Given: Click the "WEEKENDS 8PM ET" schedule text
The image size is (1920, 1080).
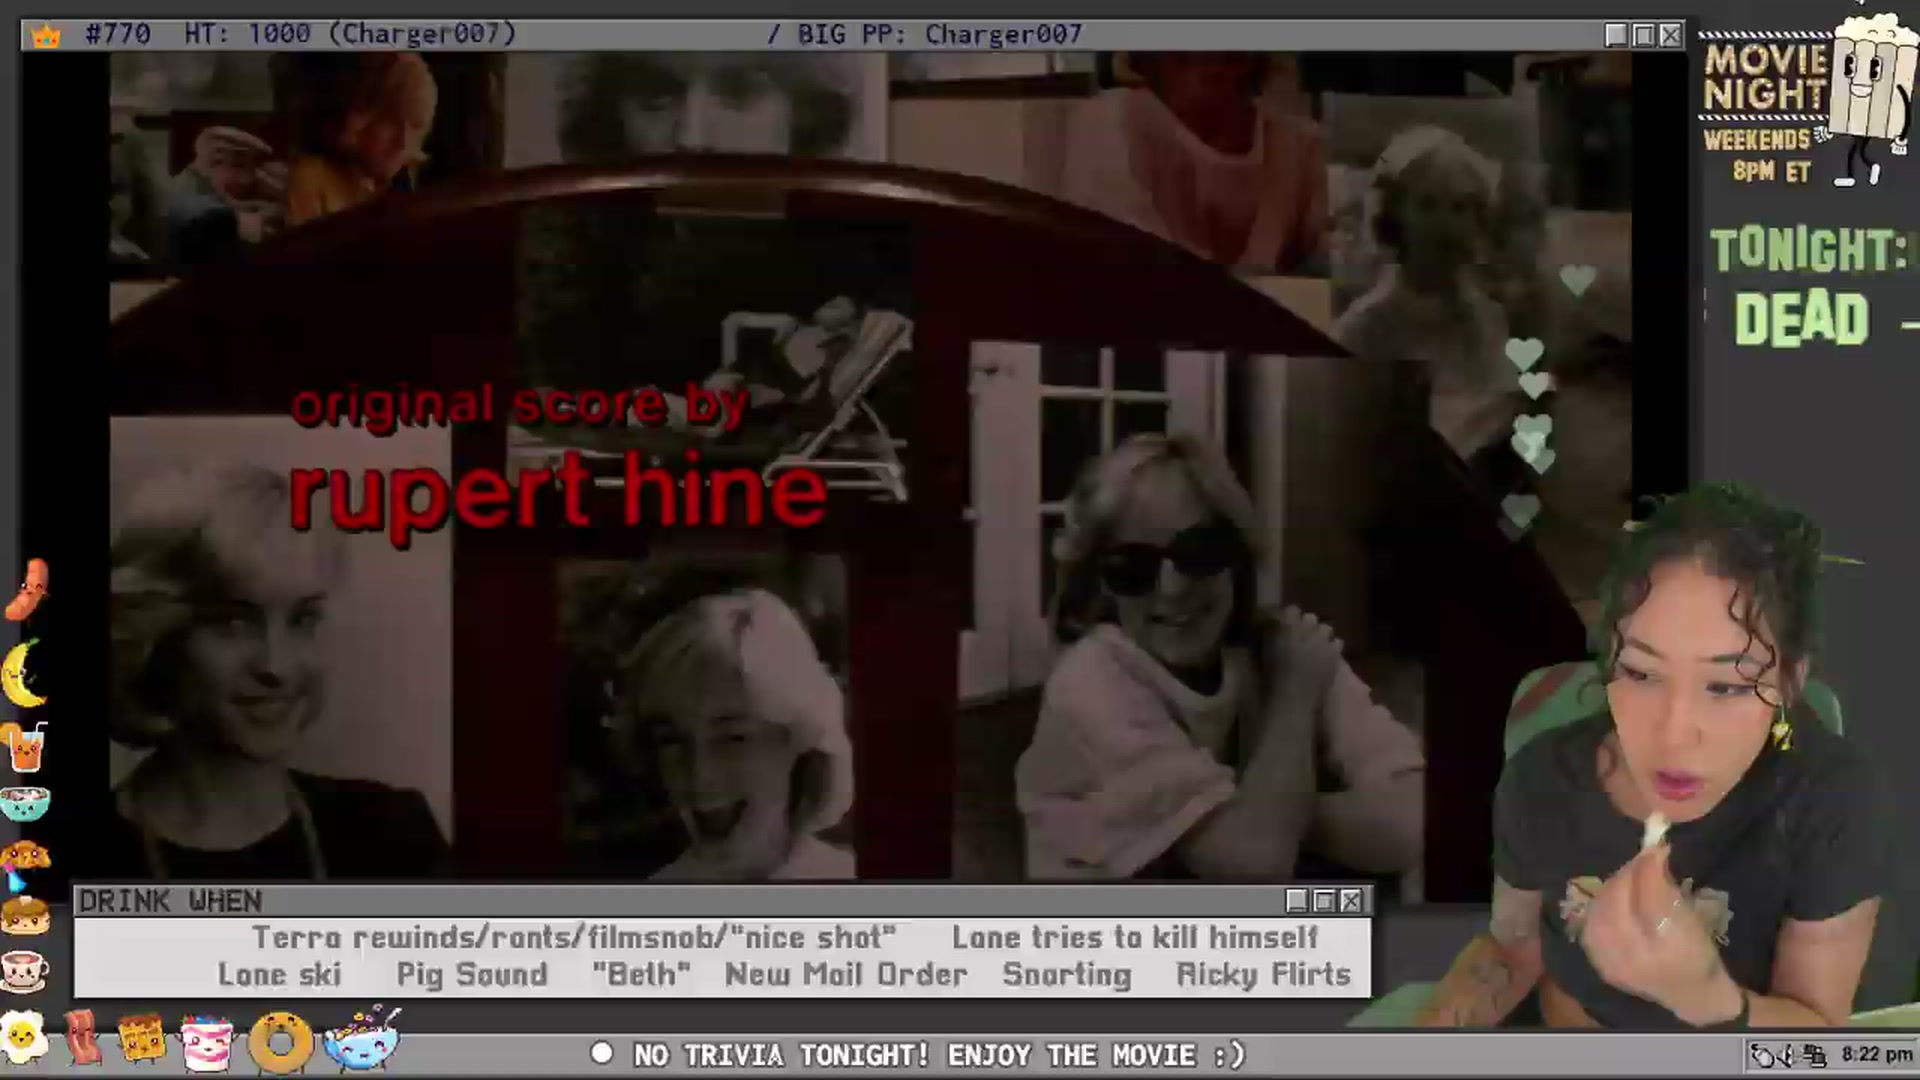Looking at the screenshot, I should tap(1760, 155).
